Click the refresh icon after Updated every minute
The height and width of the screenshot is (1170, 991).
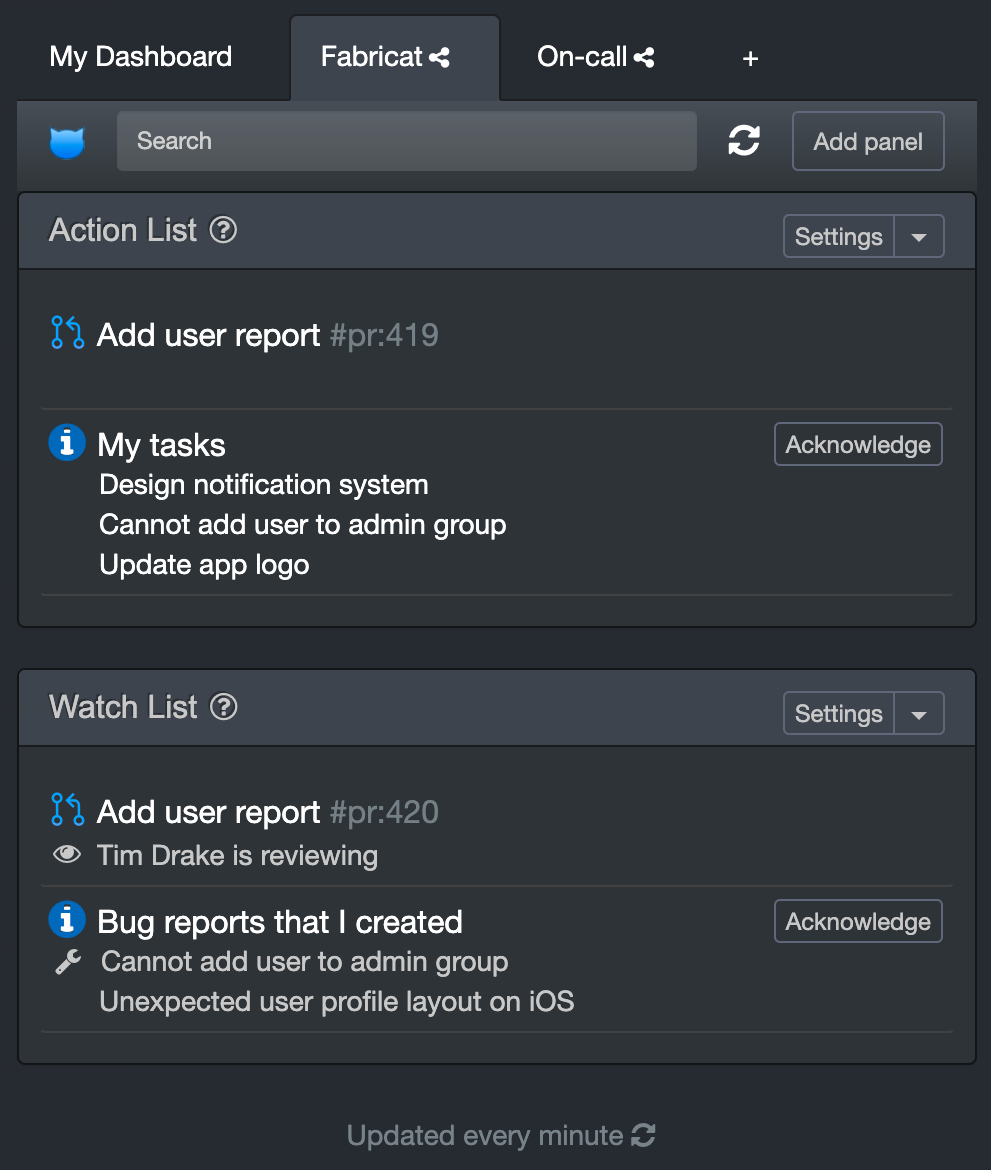coord(643,1136)
